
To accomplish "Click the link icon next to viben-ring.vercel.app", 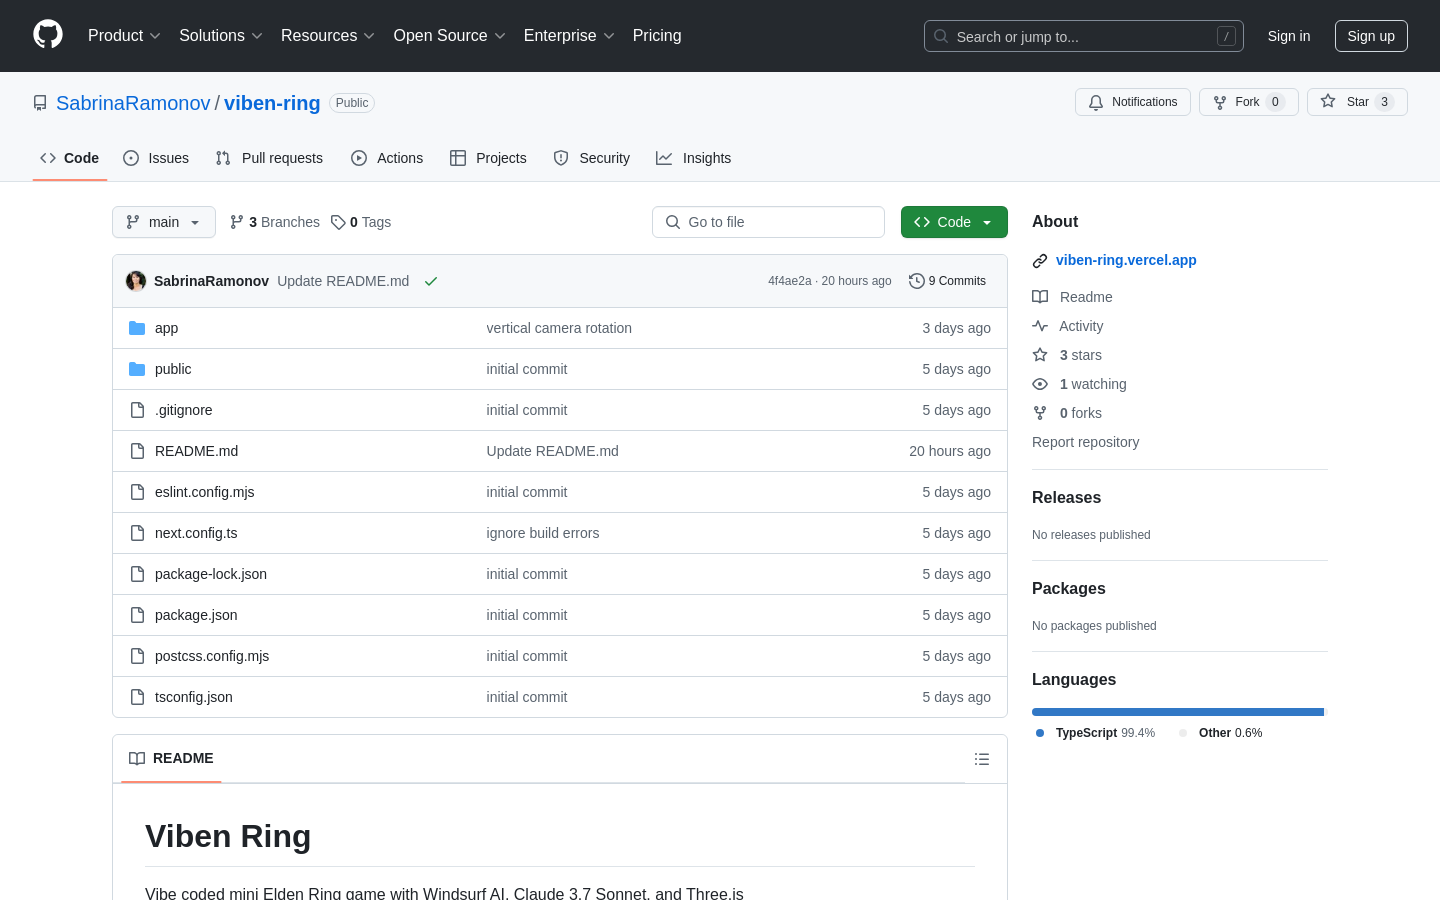I will tap(1040, 261).
